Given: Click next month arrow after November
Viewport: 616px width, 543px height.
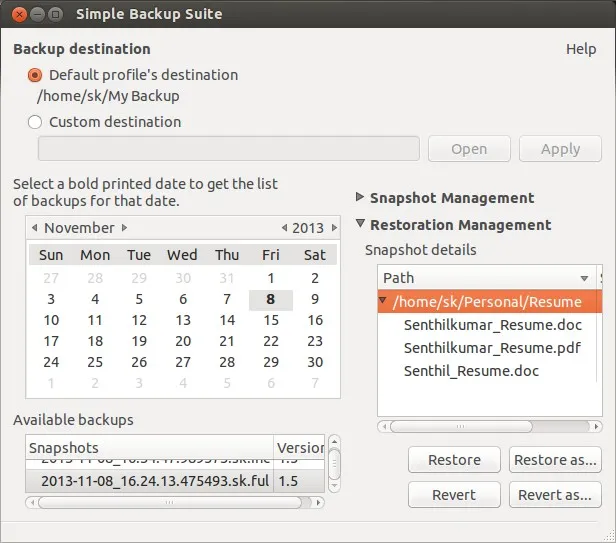Looking at the screenshot, I should [x=124, y=228].
